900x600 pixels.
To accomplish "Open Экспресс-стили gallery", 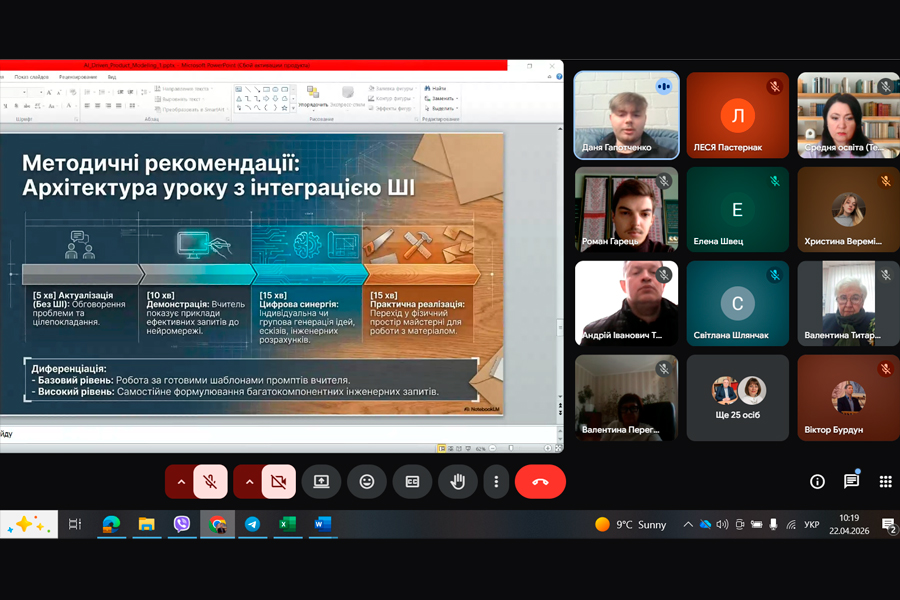I will (348, 96).
